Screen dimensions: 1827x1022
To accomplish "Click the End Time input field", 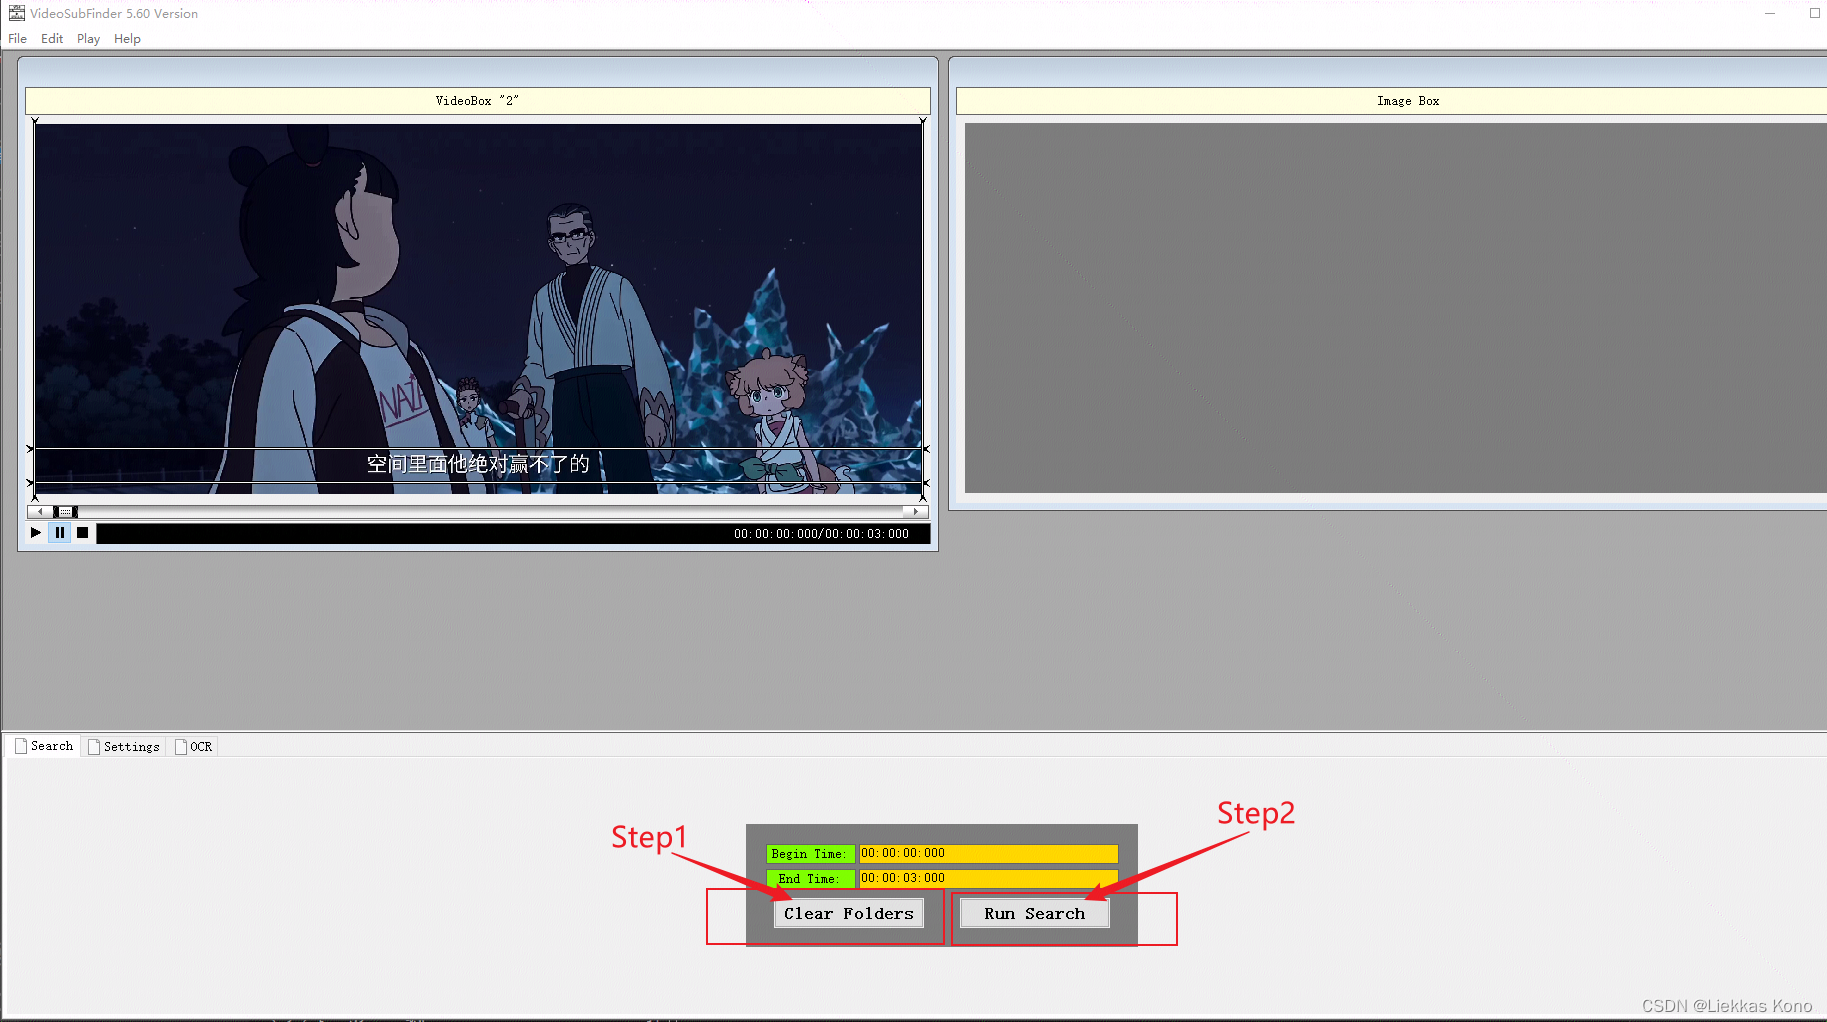I will pos(988,878).
